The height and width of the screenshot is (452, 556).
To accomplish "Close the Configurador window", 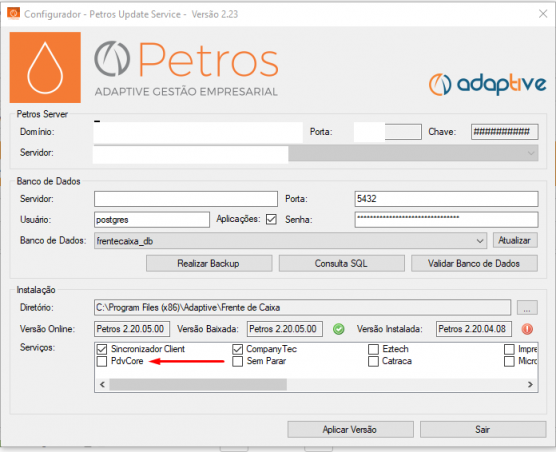I will click(543, 14).
